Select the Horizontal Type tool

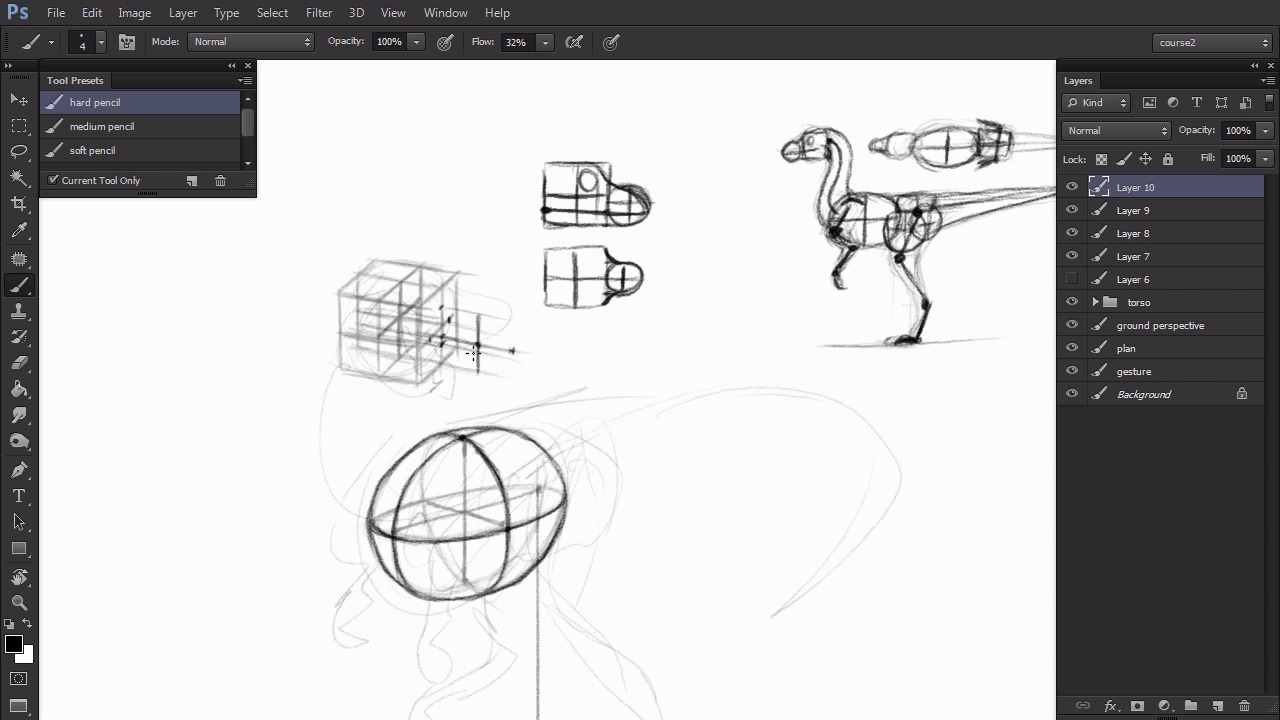19,496
